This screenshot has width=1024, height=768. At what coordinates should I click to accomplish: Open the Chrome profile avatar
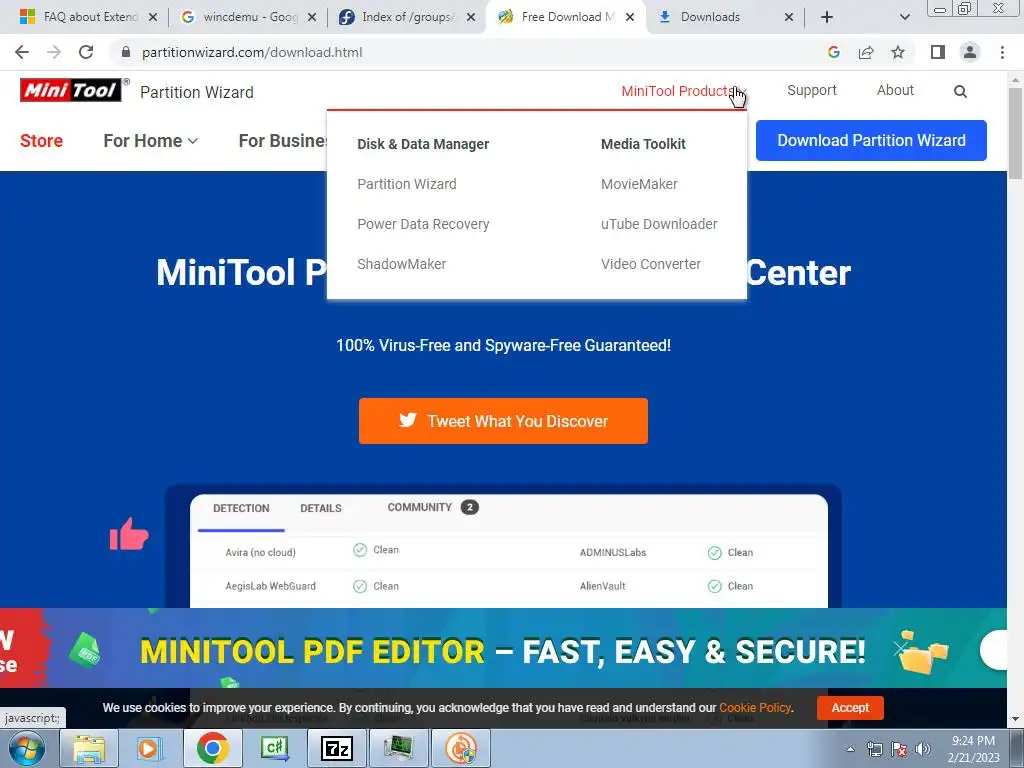click(x=970, y=52)
